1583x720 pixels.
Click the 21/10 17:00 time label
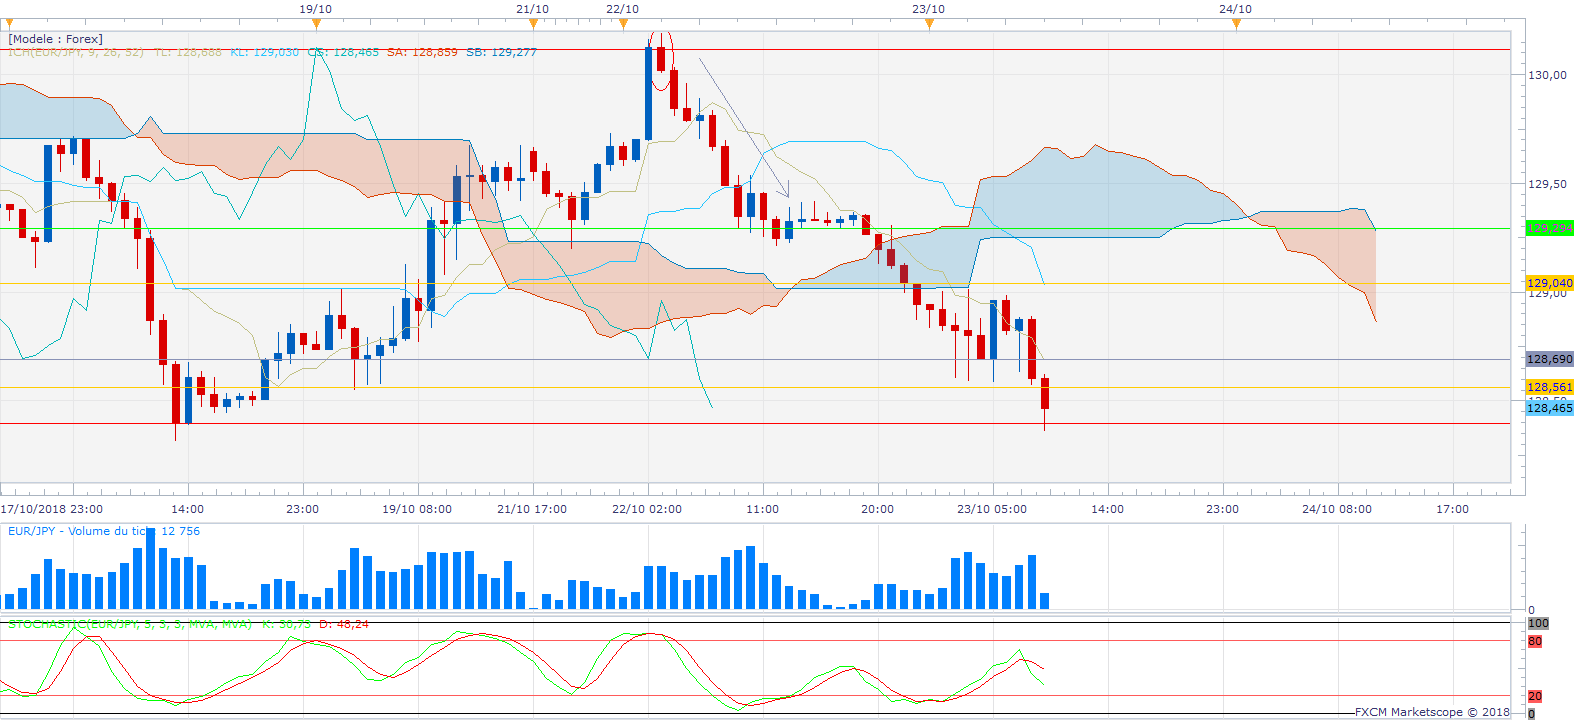(x=532, y=509)
